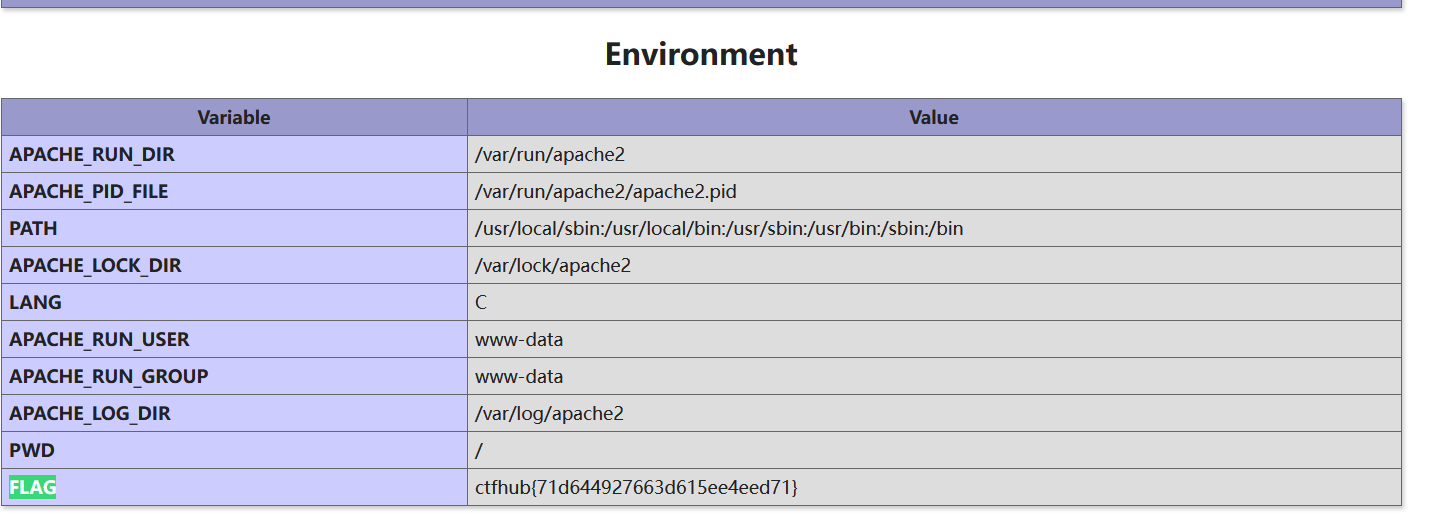1451x526 pixels.
Task: Click the LANG value C
Action: coord(481,303)
